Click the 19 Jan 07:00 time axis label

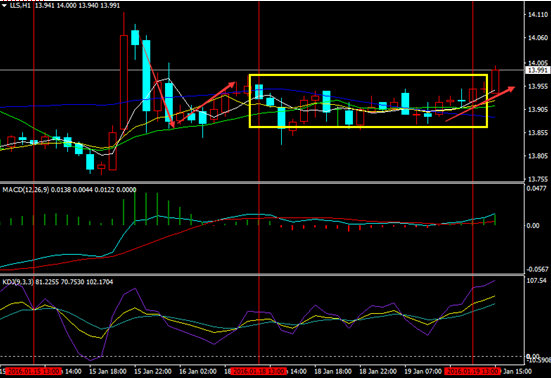point(423,371)
